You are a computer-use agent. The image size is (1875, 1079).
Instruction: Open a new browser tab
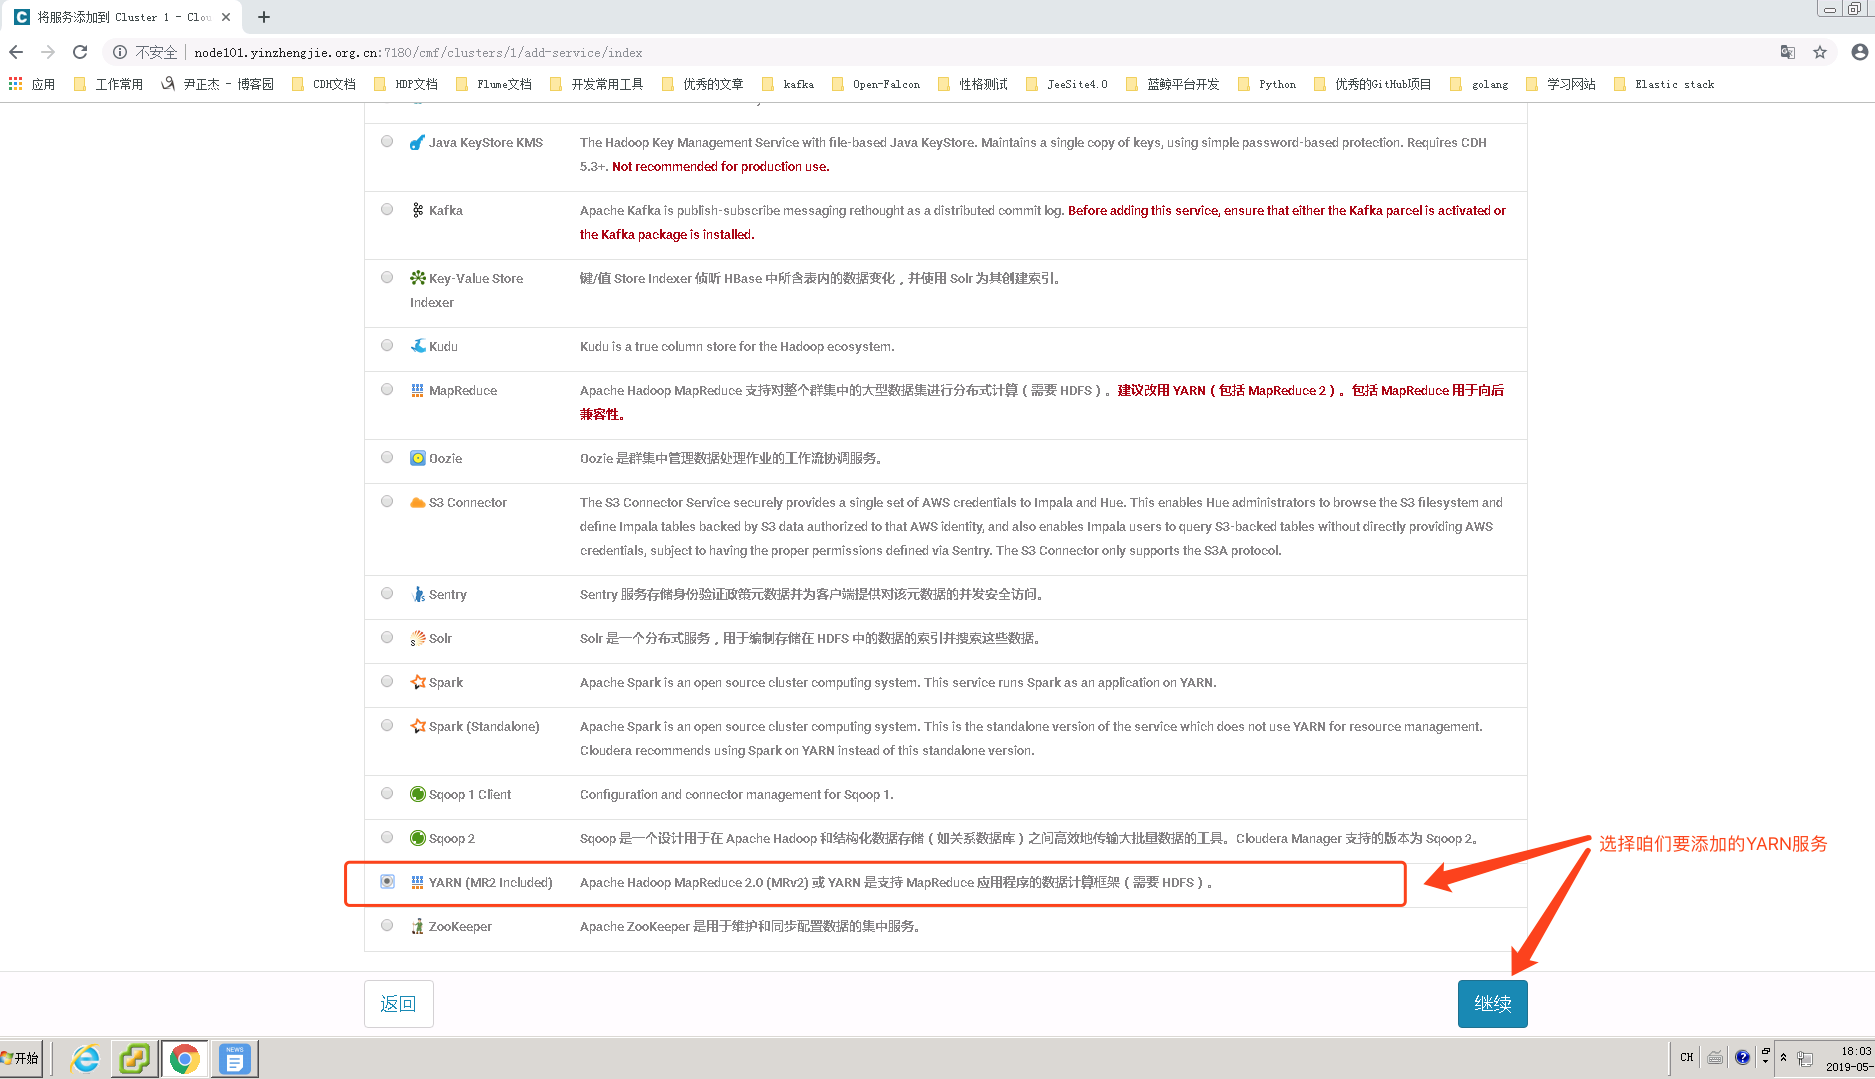click(x=264, y=17)
